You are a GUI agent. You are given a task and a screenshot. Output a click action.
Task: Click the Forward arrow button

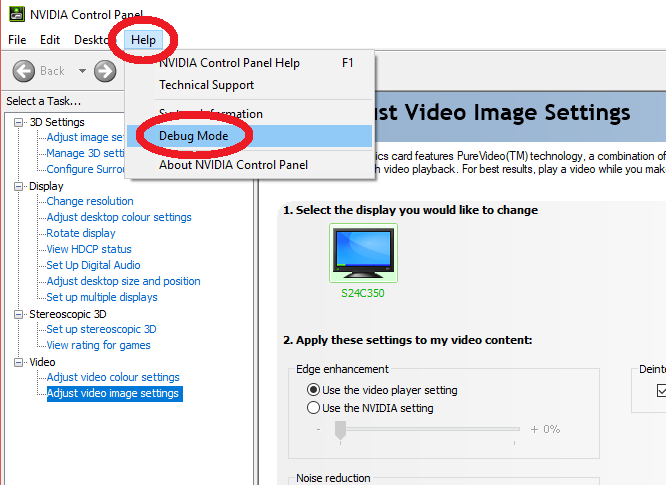pos(105,70)
